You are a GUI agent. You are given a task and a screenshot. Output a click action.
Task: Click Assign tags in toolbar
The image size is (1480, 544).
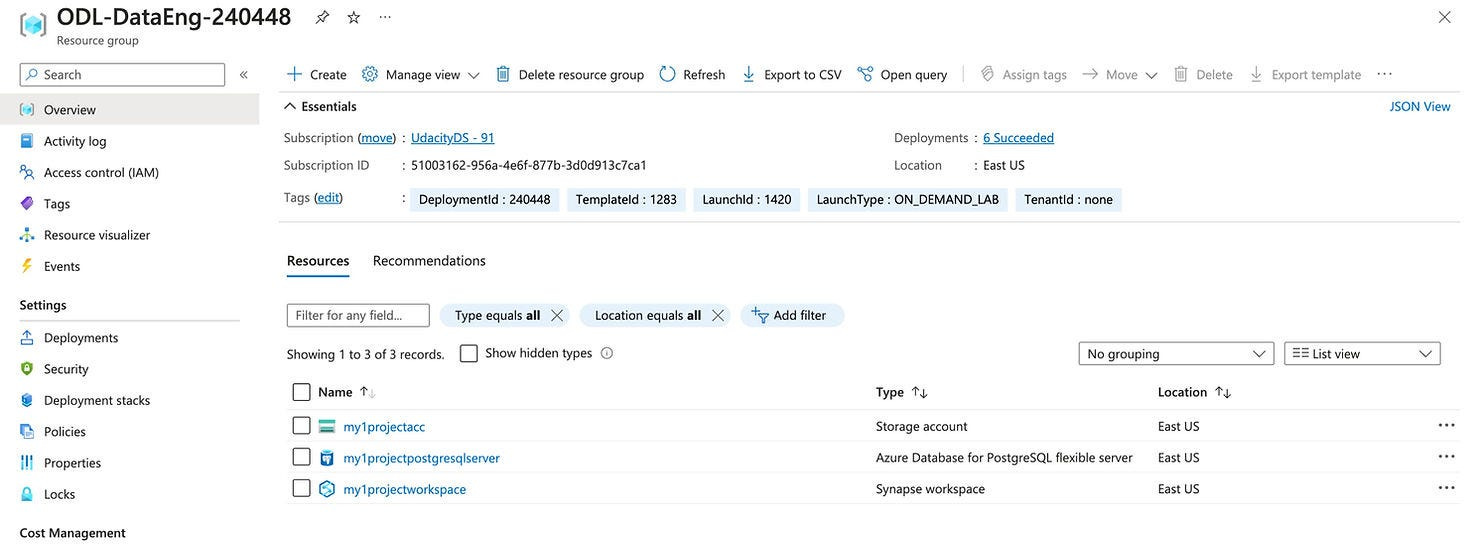click(1023, 75)
